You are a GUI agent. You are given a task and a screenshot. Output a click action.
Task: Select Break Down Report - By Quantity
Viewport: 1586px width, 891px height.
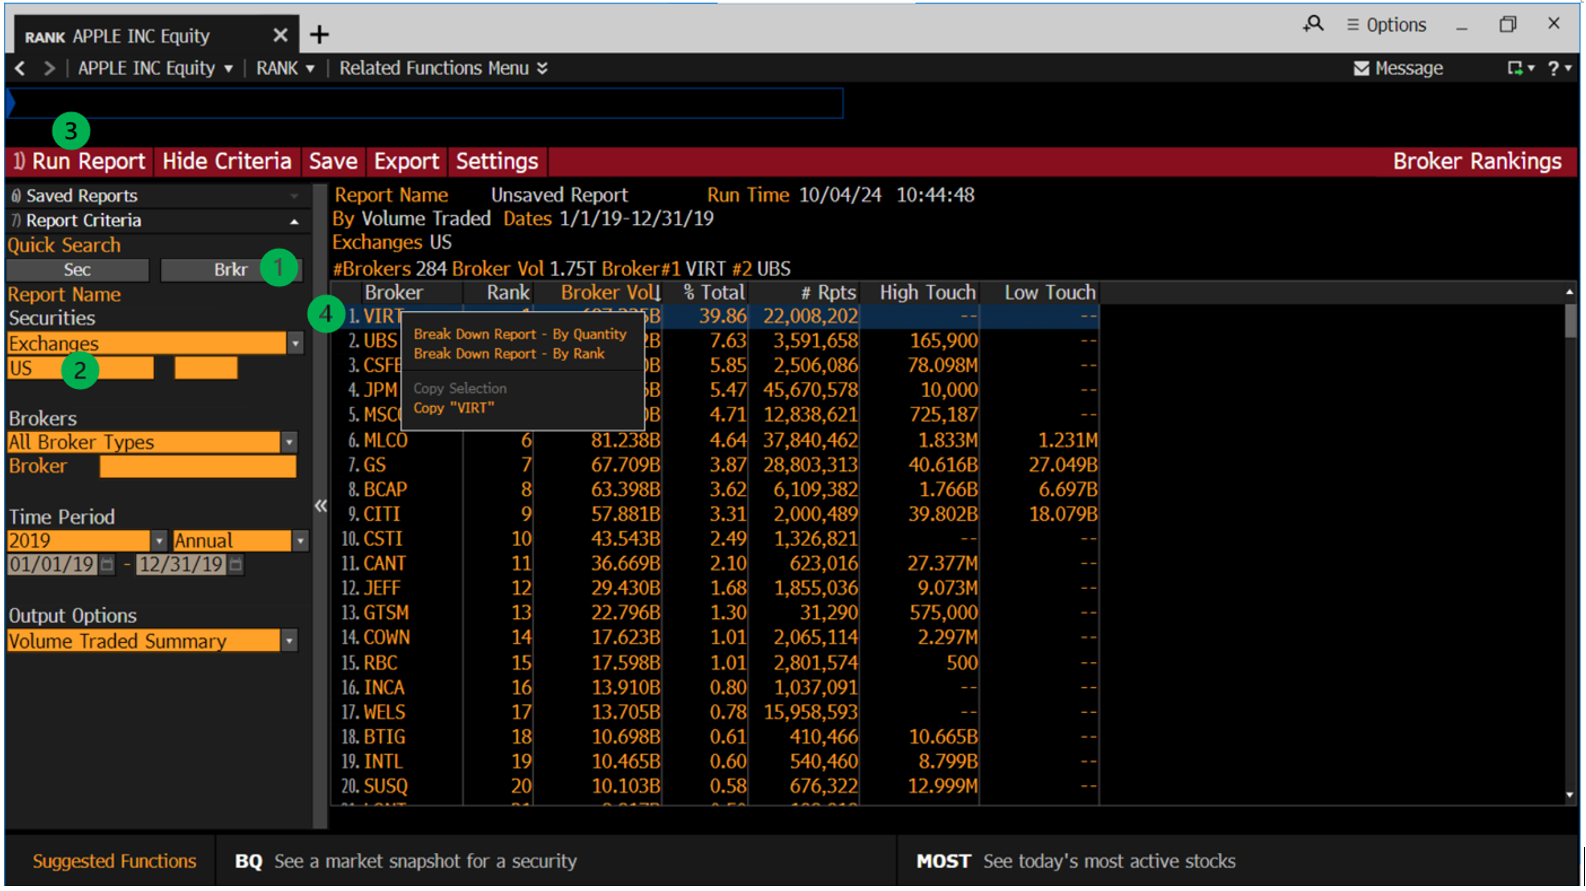519,334
